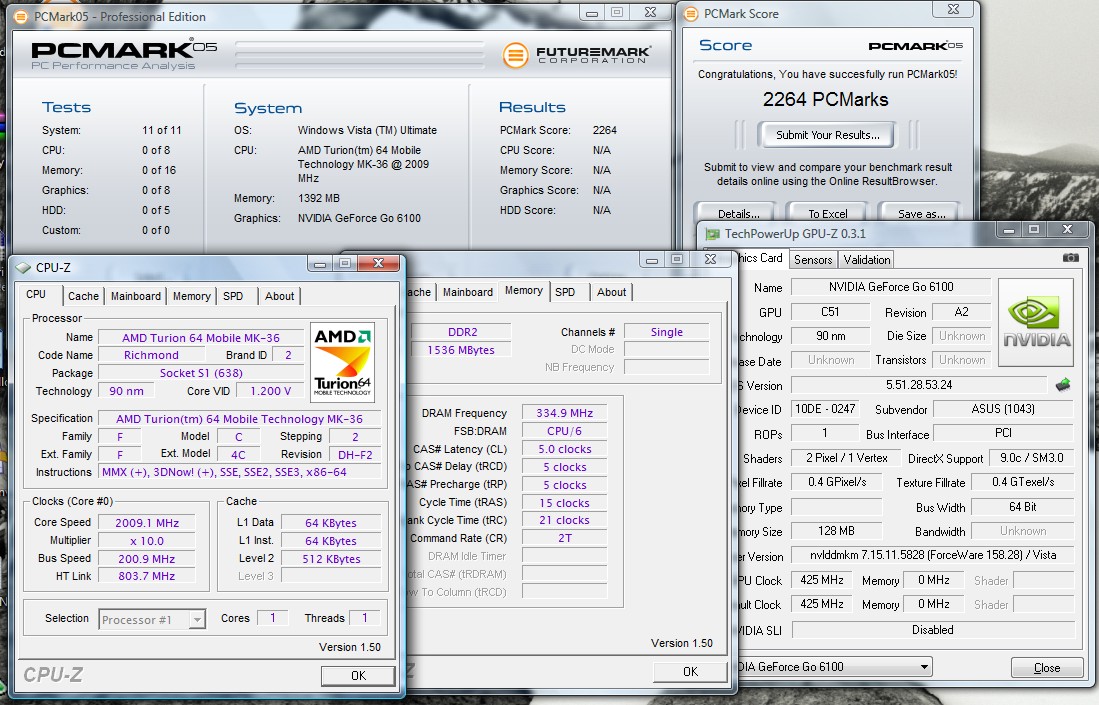Click OK in the front CPU-Z window
1099x705 pixels.
click(x=358, y=676)
